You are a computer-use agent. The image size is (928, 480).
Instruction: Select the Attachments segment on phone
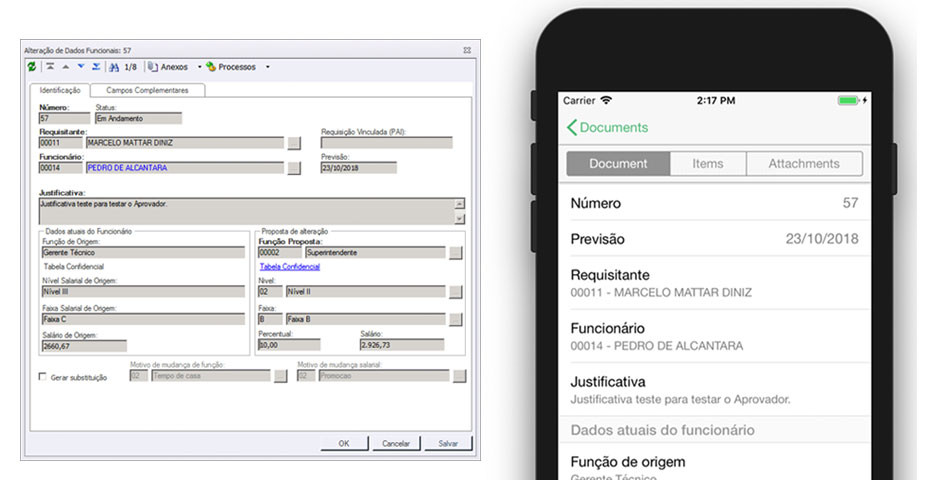pyautogui.click(x=804, y=164)
